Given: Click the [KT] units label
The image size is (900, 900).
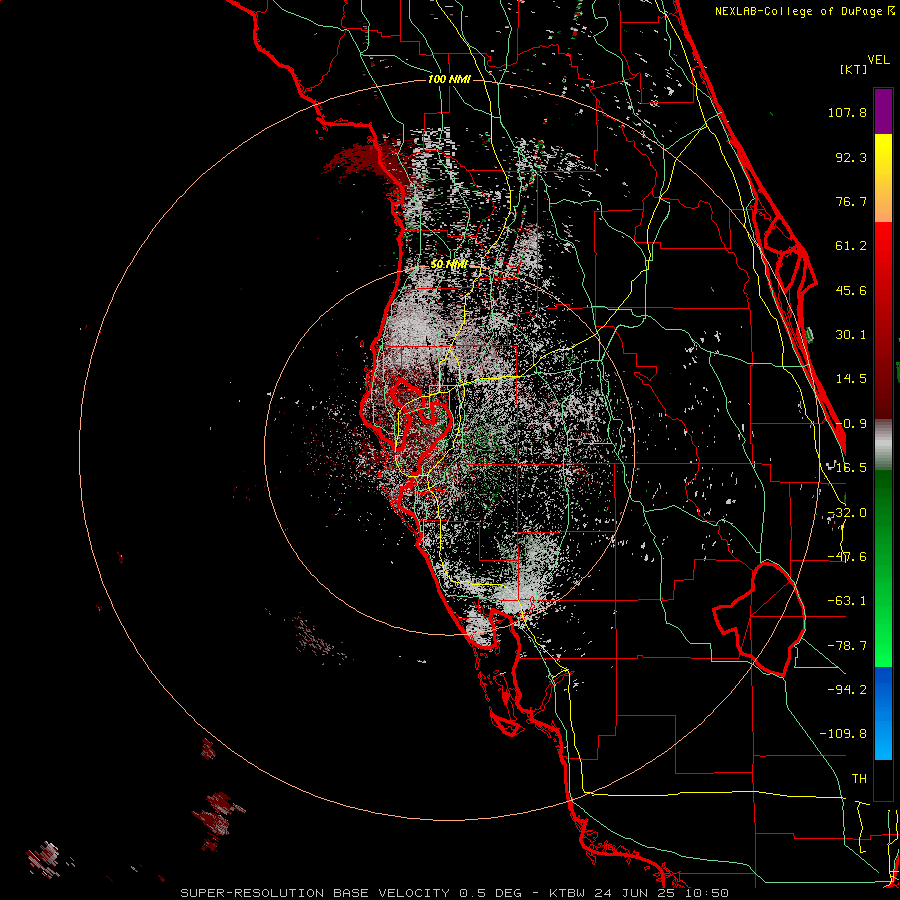Looking at the screenshot, I should coord(854,69).
